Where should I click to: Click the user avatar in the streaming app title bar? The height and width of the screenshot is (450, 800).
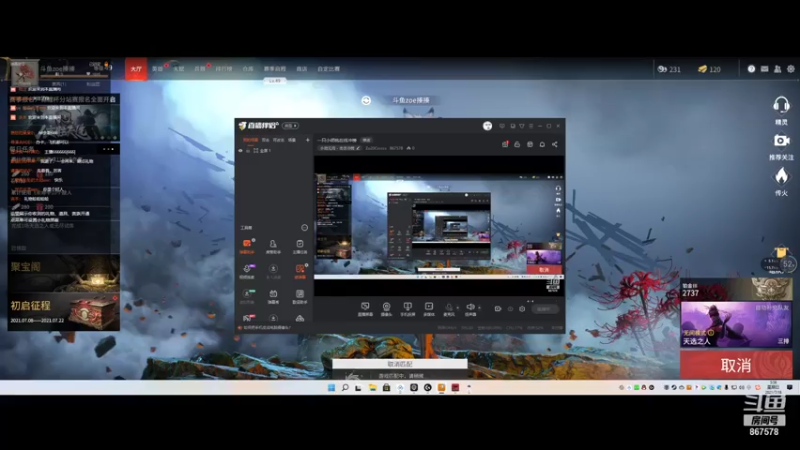click(x=487, y=126)
